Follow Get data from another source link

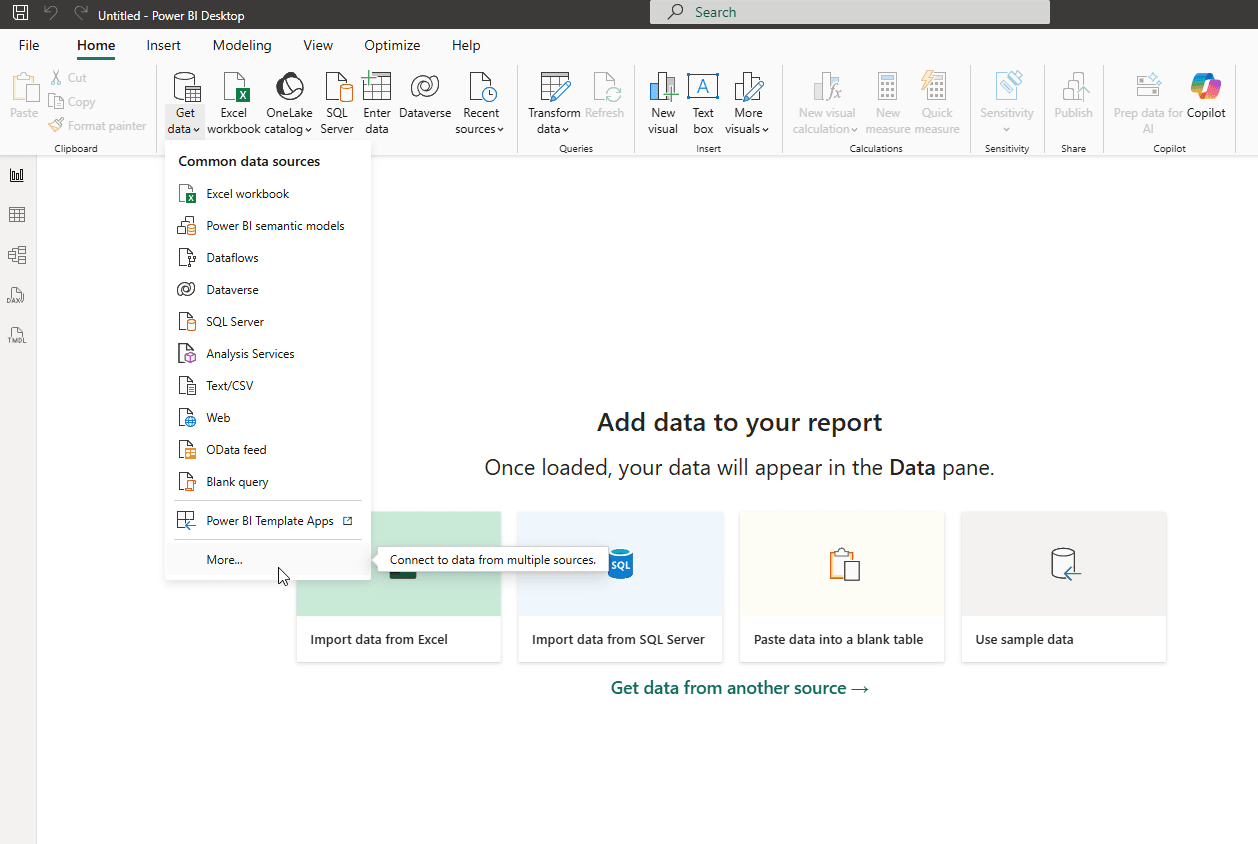(x=740, y=688)
